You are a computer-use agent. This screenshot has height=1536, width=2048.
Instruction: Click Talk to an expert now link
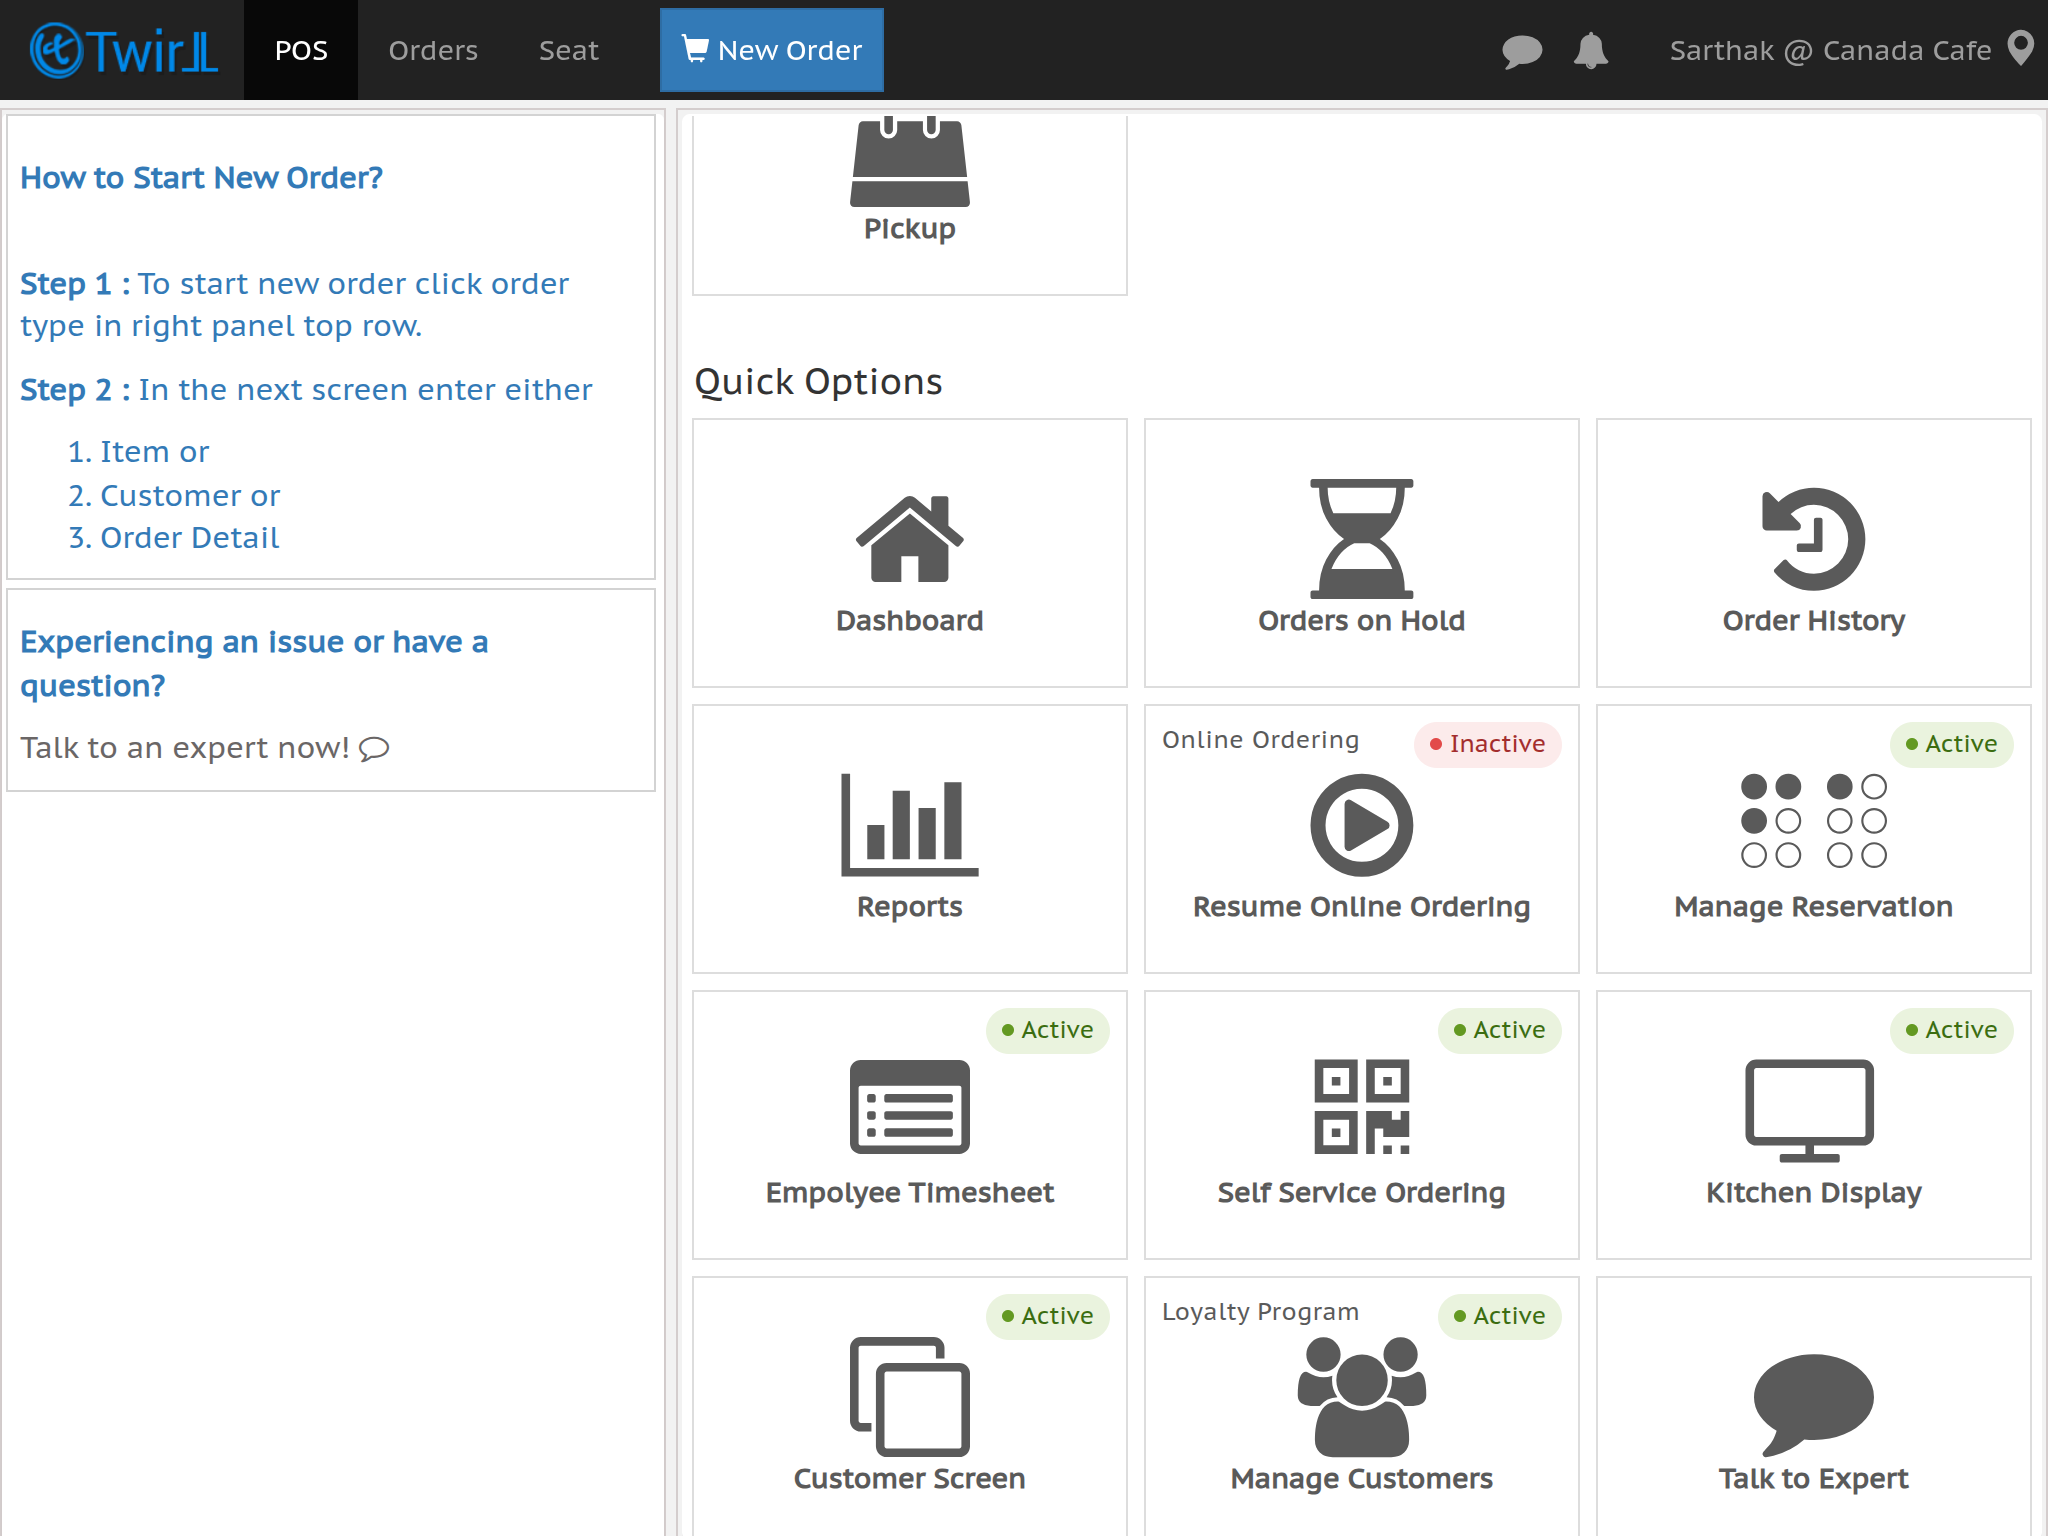[x=204, y=748]
